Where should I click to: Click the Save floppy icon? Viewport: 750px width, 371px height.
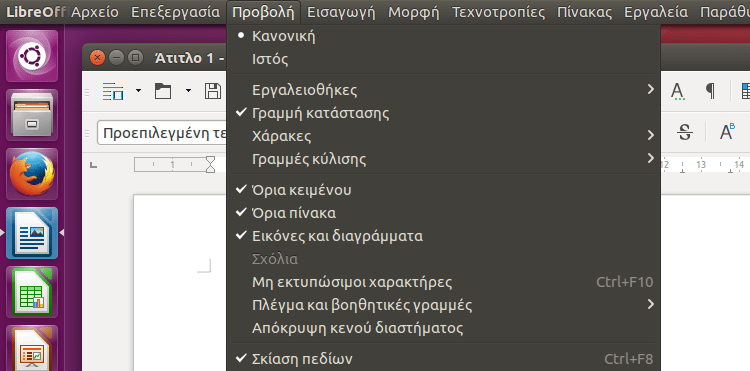(213, 90)
